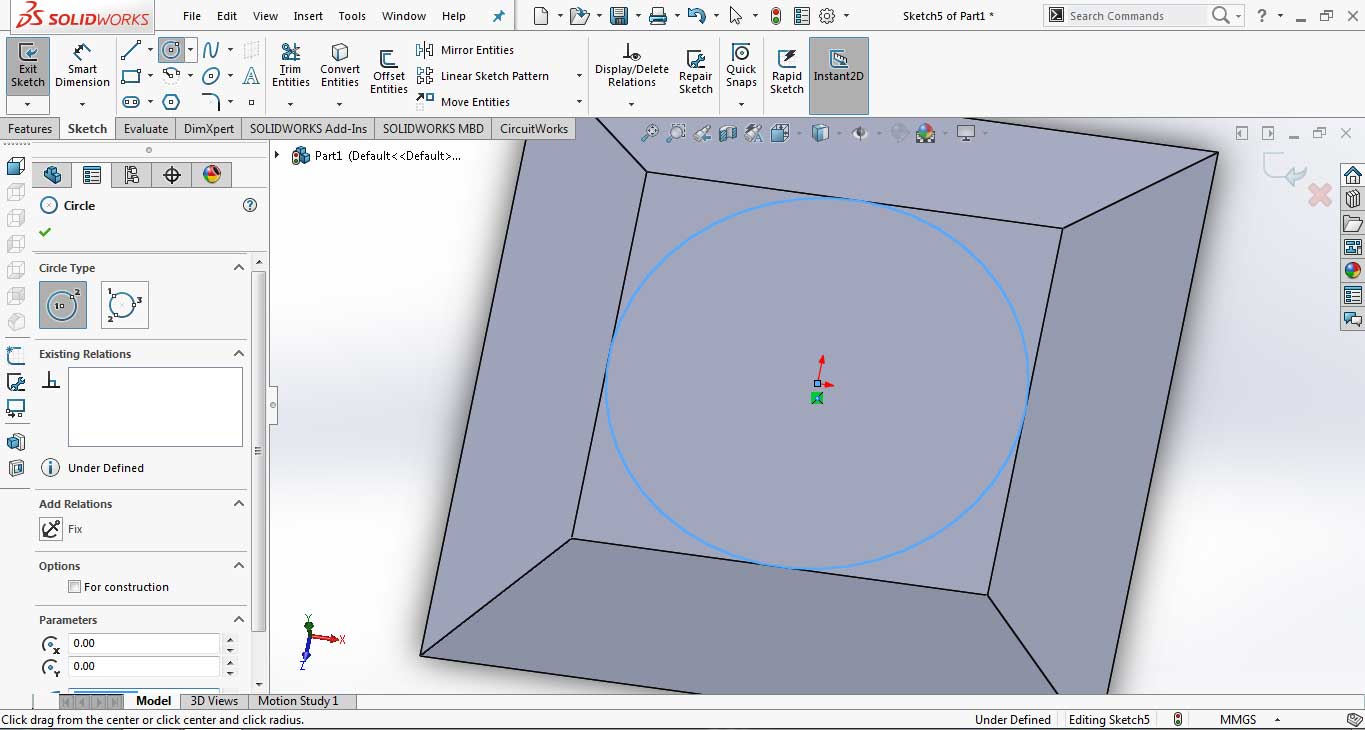Open the ConfigurationManager panel tab
The height and width of the screenshot is (730, 1365).
pos(132,175)
